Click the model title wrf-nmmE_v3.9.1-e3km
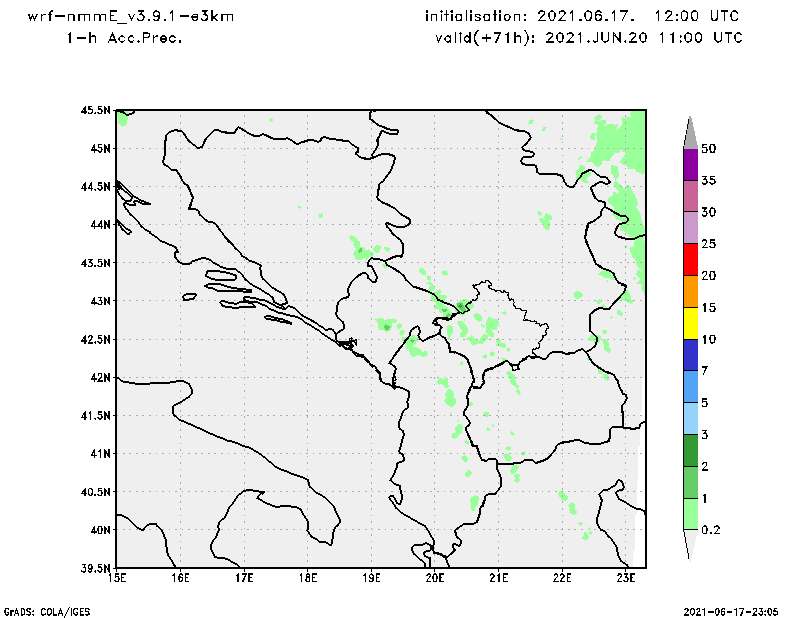The height and width of the screenshot is (618, 800). pyautogui.click(x=131, y=16)
